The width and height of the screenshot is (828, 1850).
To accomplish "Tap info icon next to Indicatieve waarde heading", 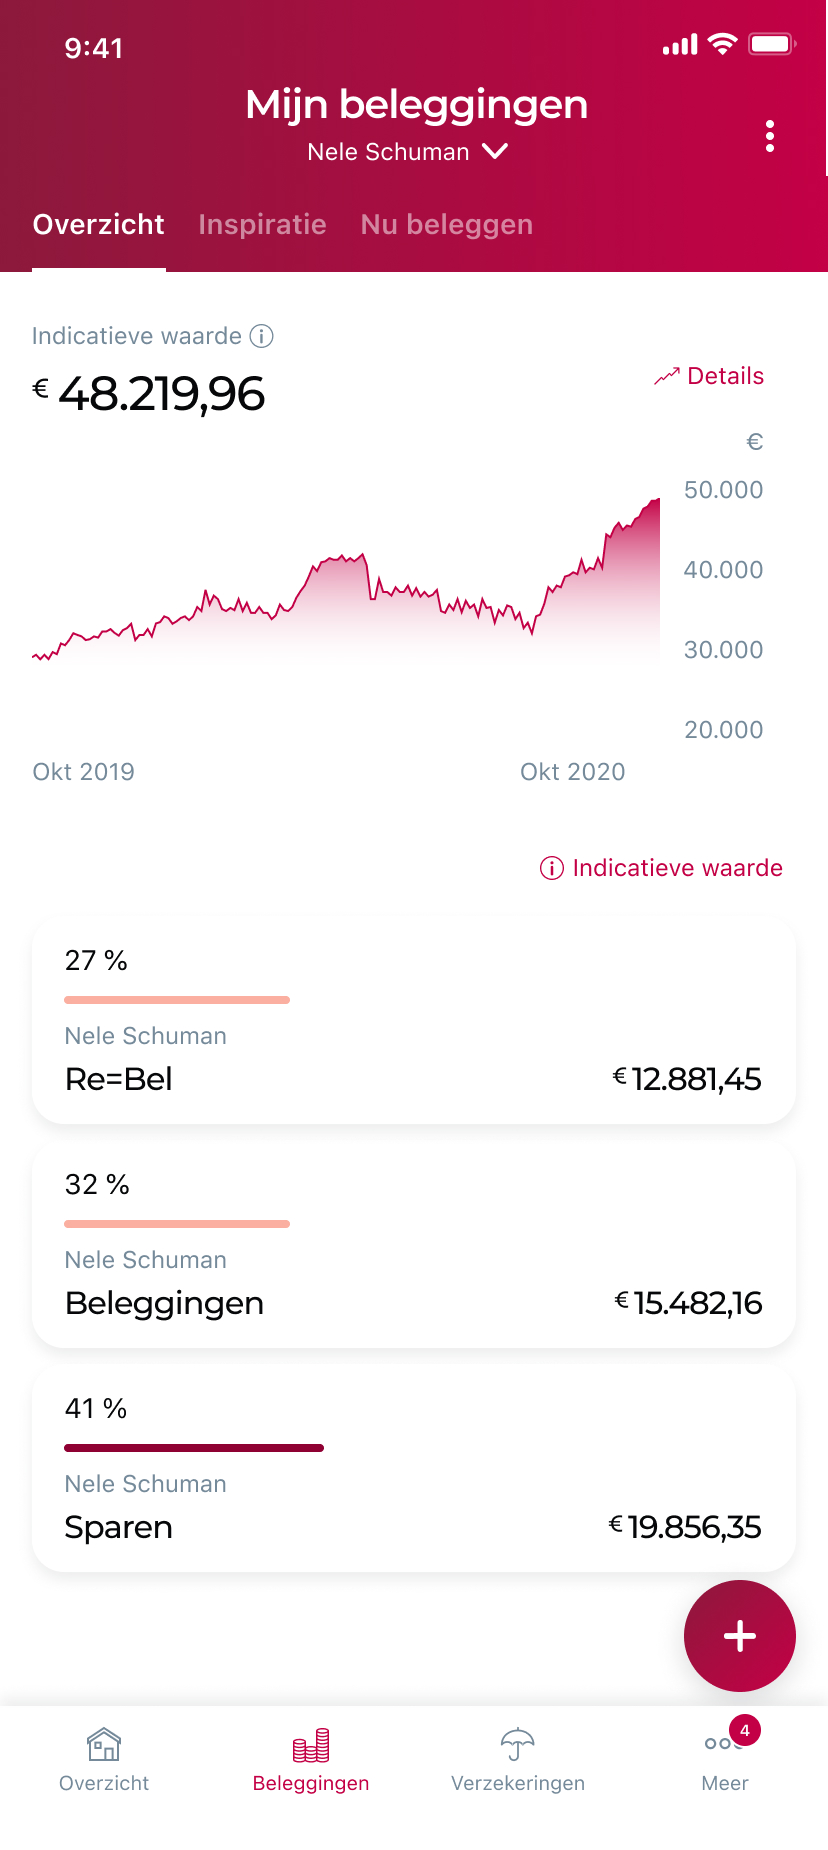I will click(261, 336).
